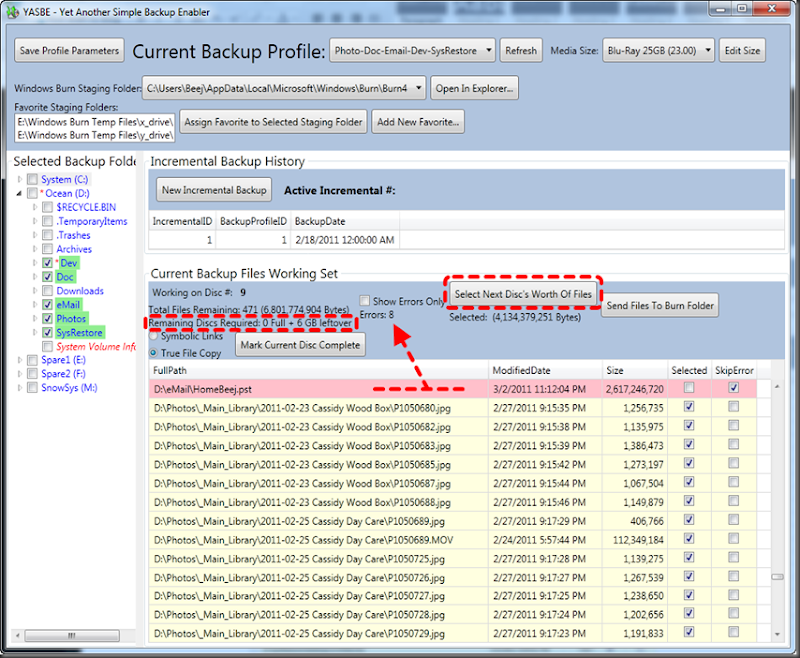
Task: Select the Symbolic Links radio button
Action: 155,337
